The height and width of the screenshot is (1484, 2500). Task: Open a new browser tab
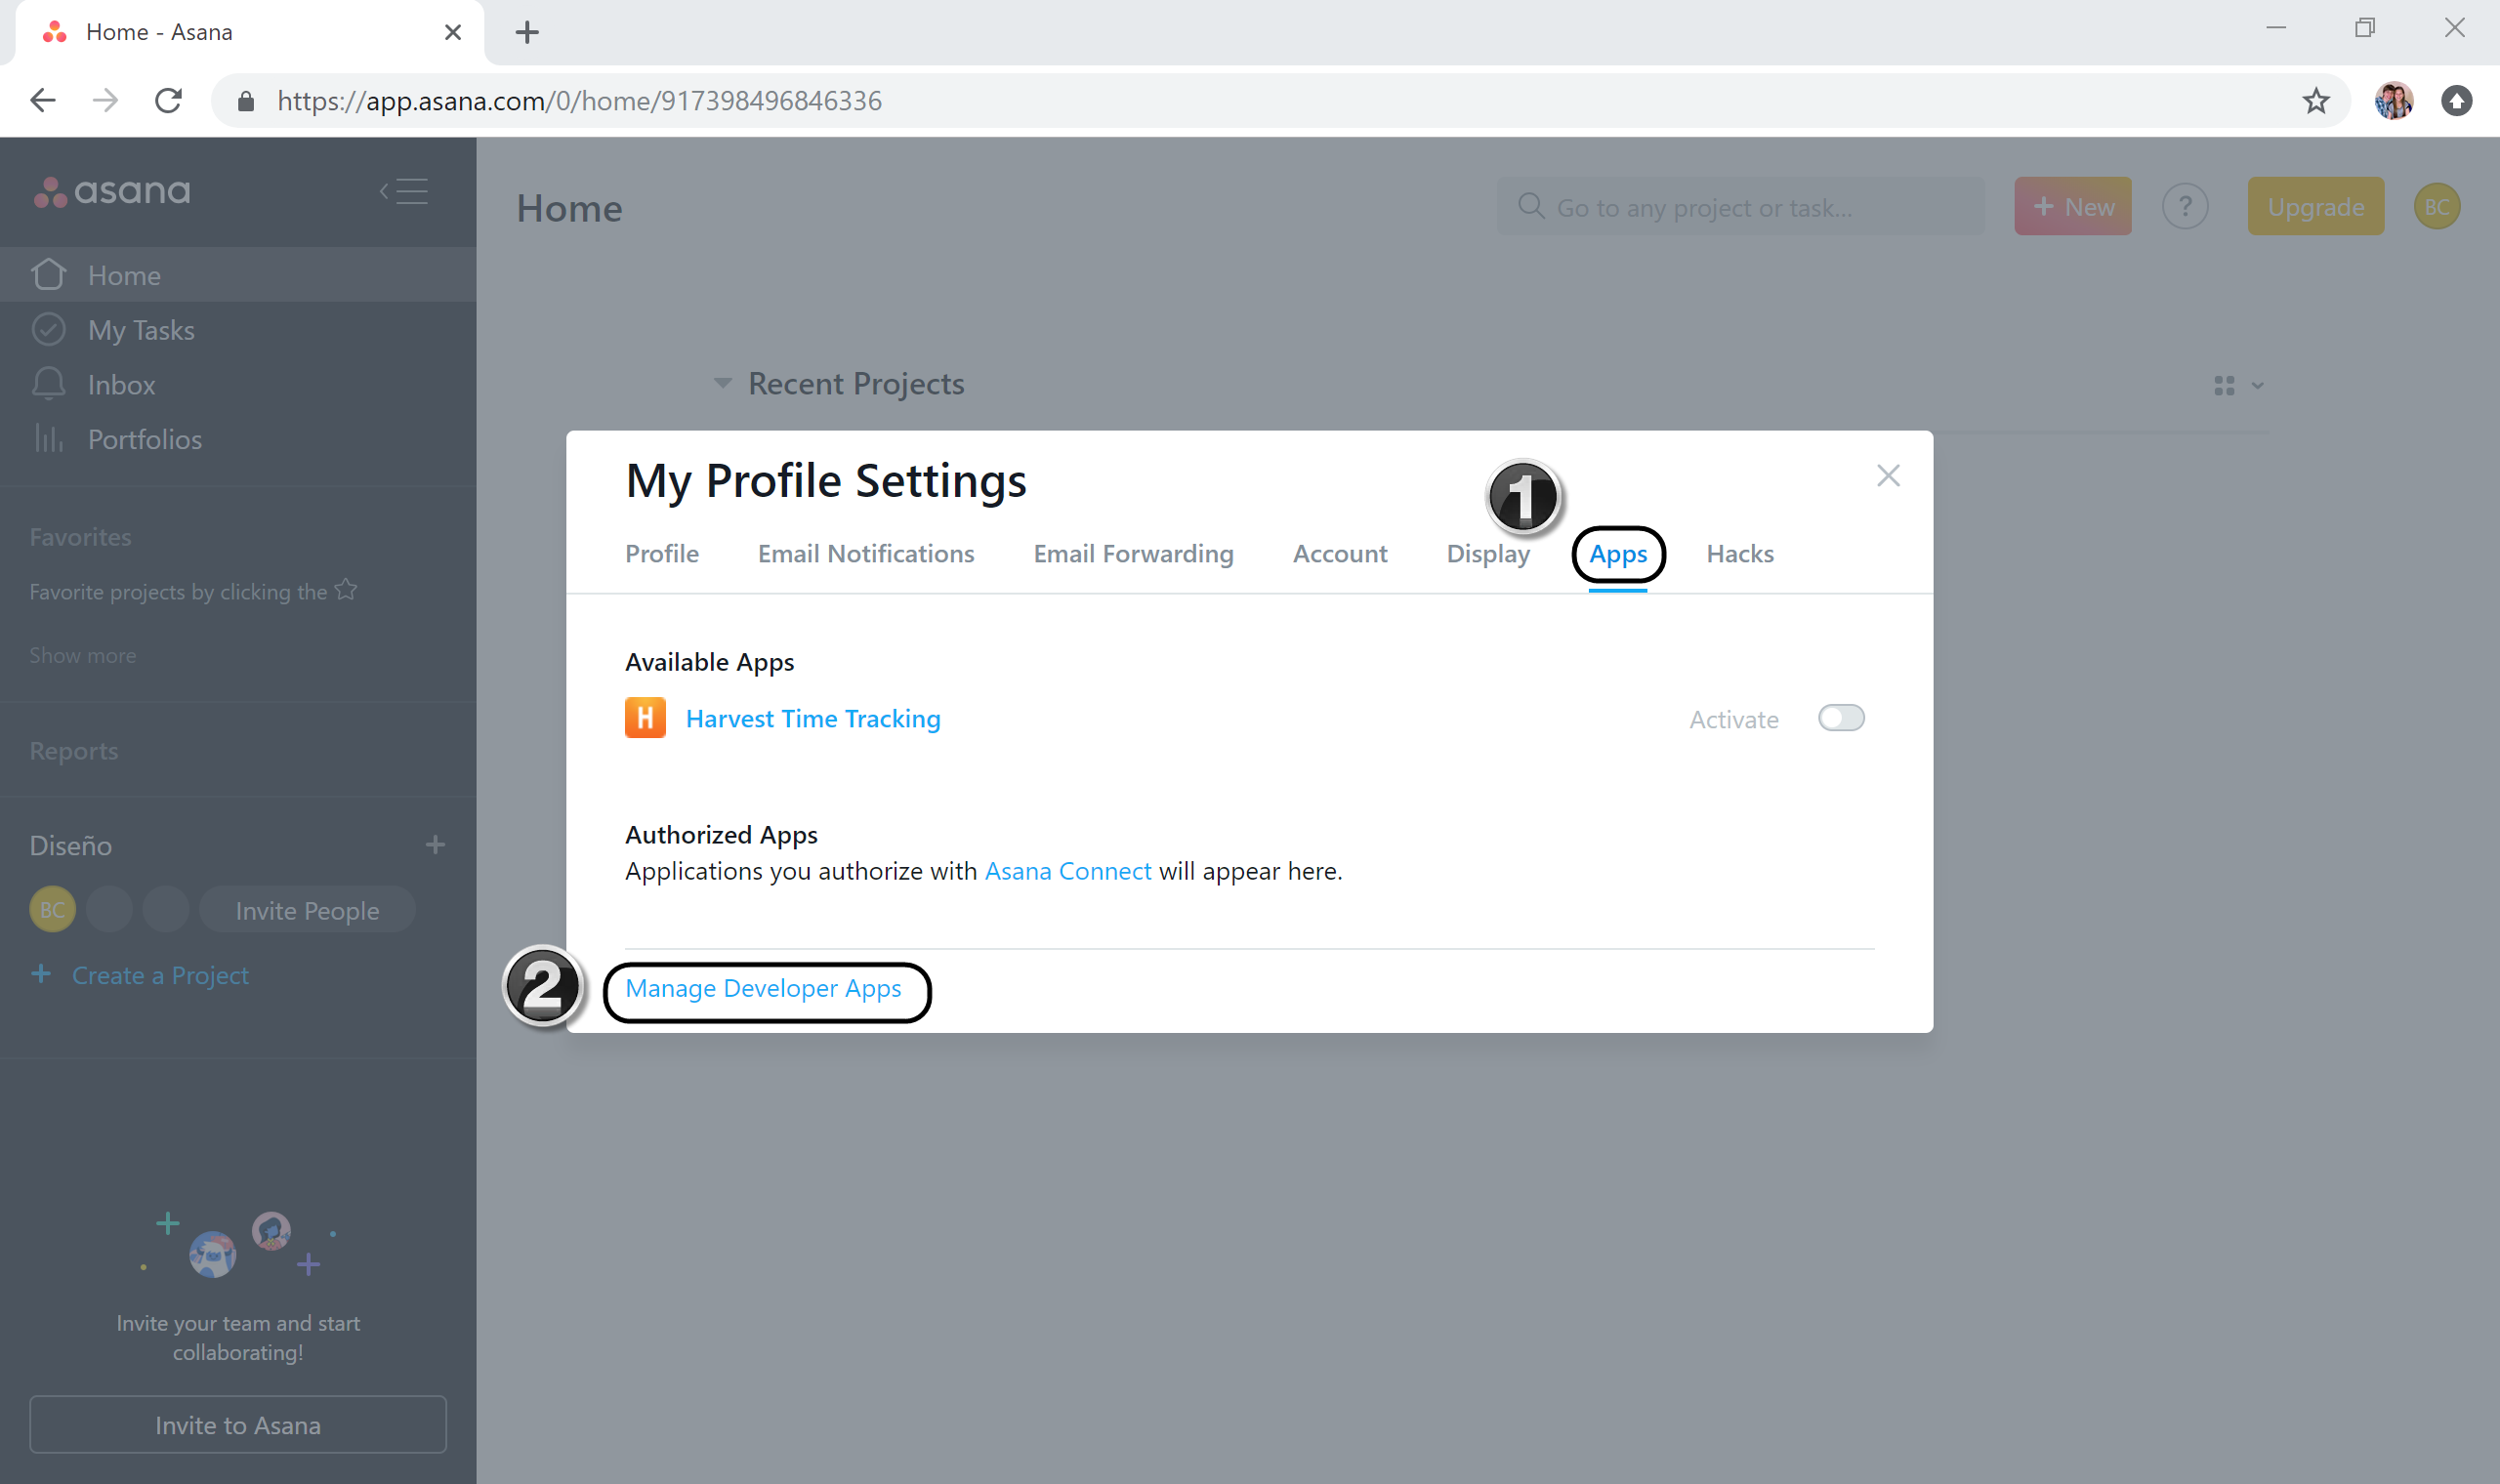pyautogui.click(x=527, y=32)
